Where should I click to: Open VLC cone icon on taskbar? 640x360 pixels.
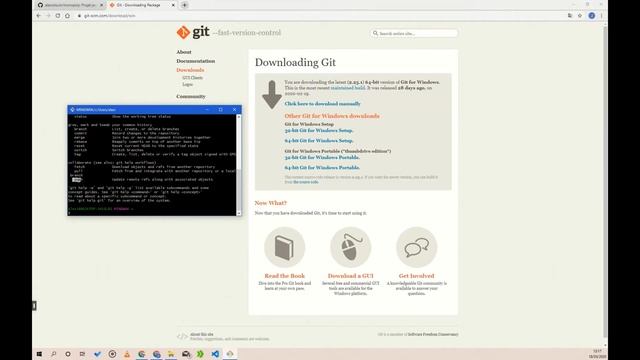click(127, 354)
